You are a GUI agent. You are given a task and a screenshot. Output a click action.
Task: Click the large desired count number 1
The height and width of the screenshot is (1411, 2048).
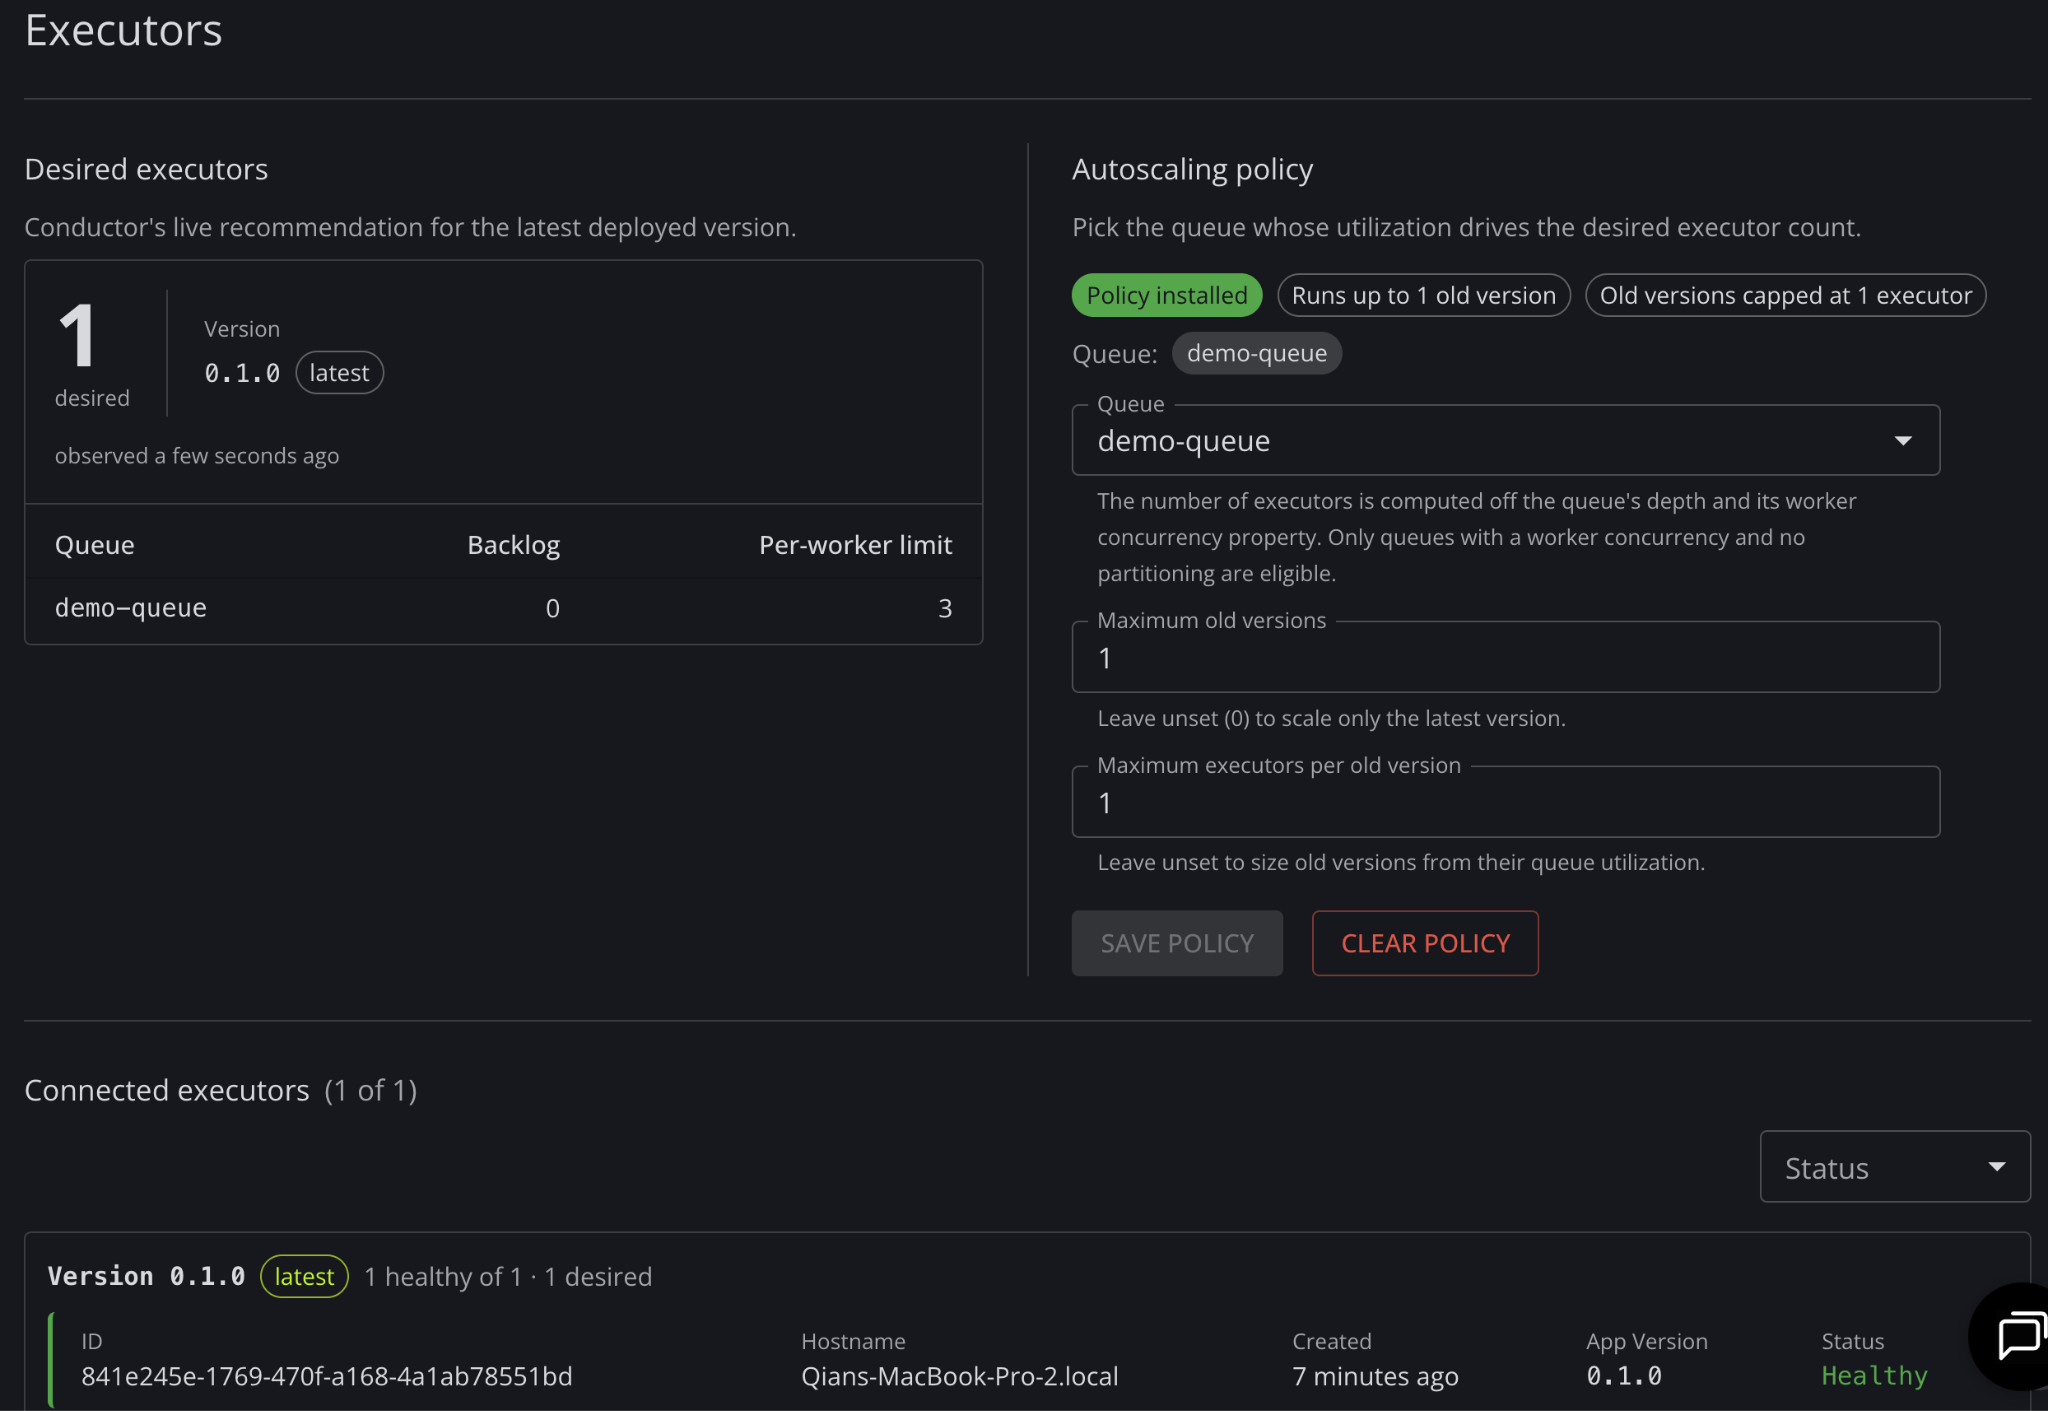[78, 336]
